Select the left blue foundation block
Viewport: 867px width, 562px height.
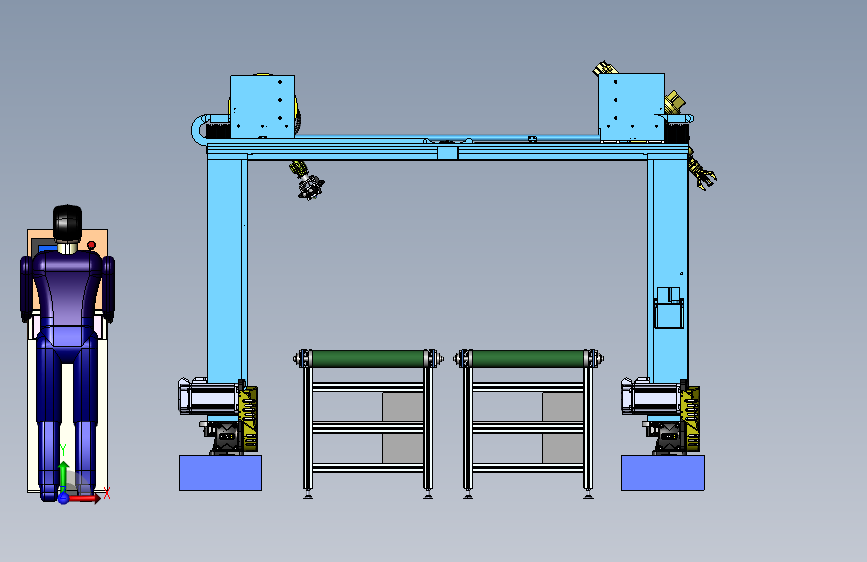pyautogui.click(x=220, y=473)
